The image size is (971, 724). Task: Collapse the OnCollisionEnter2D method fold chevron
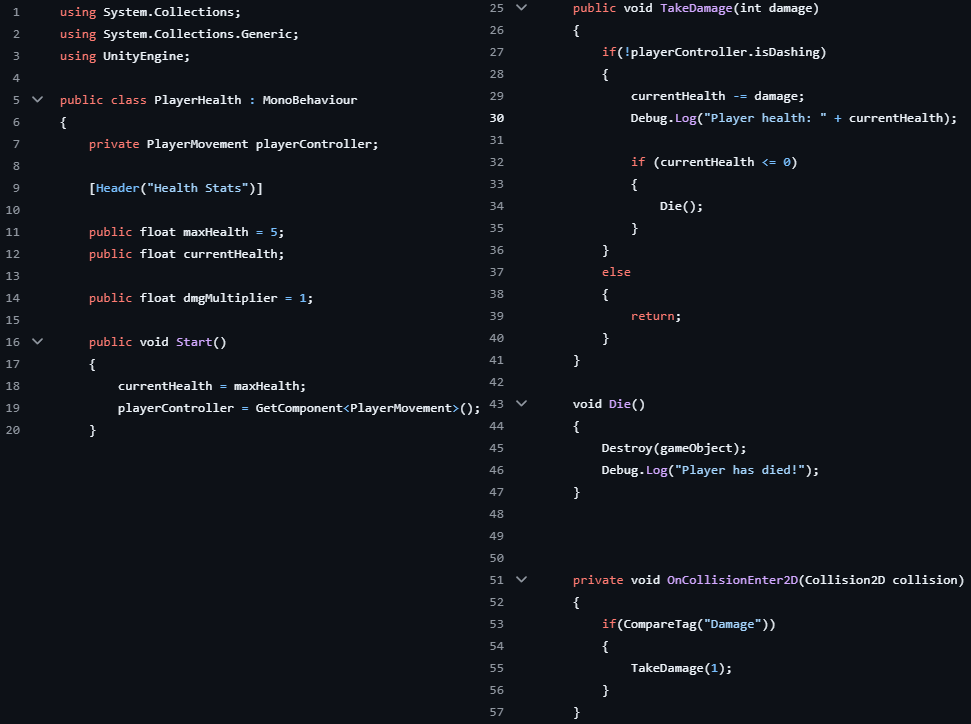(x=521, y=580)
